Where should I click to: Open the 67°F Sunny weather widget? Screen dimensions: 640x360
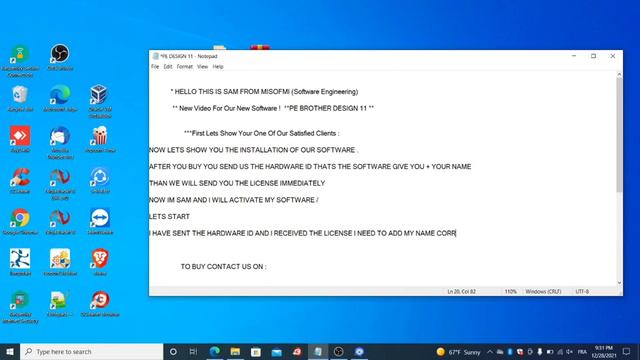[458, 351]
